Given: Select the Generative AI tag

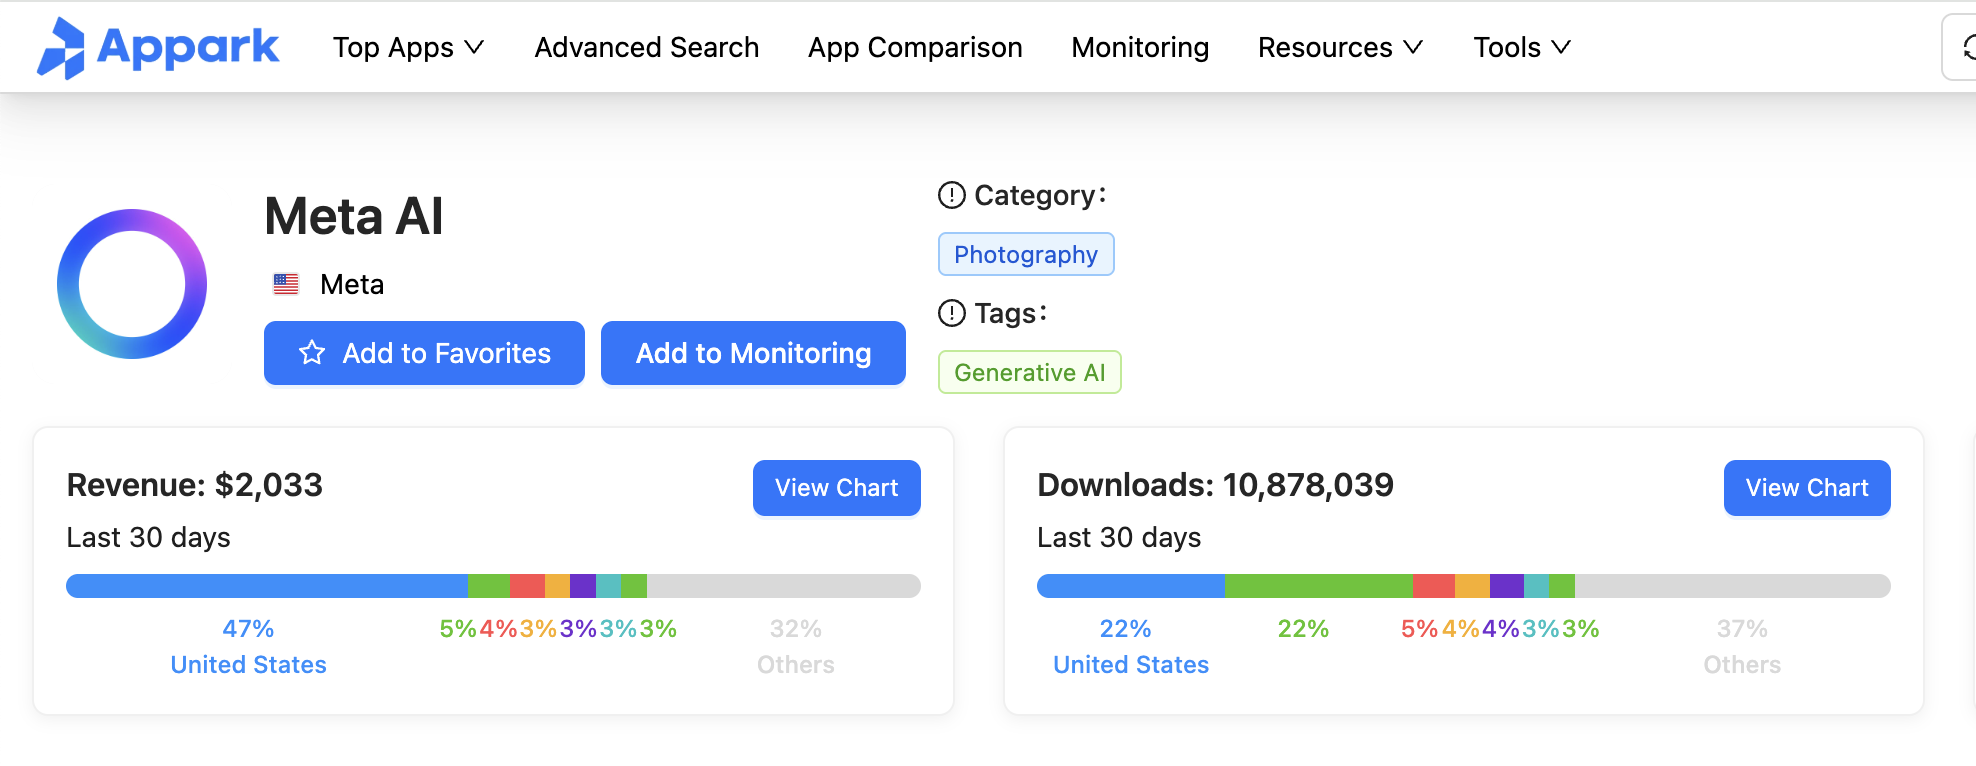Looking at the screenshot, I should (x=1029, y=372).
